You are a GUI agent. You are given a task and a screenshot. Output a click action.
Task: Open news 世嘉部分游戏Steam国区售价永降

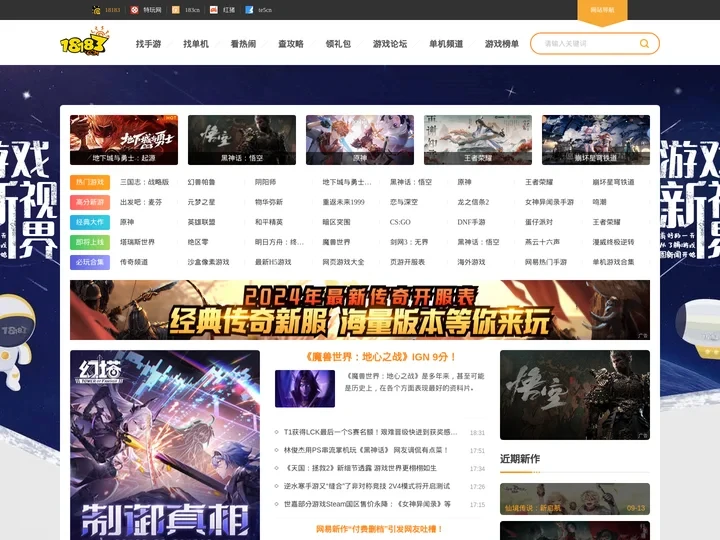click(367, 504)
